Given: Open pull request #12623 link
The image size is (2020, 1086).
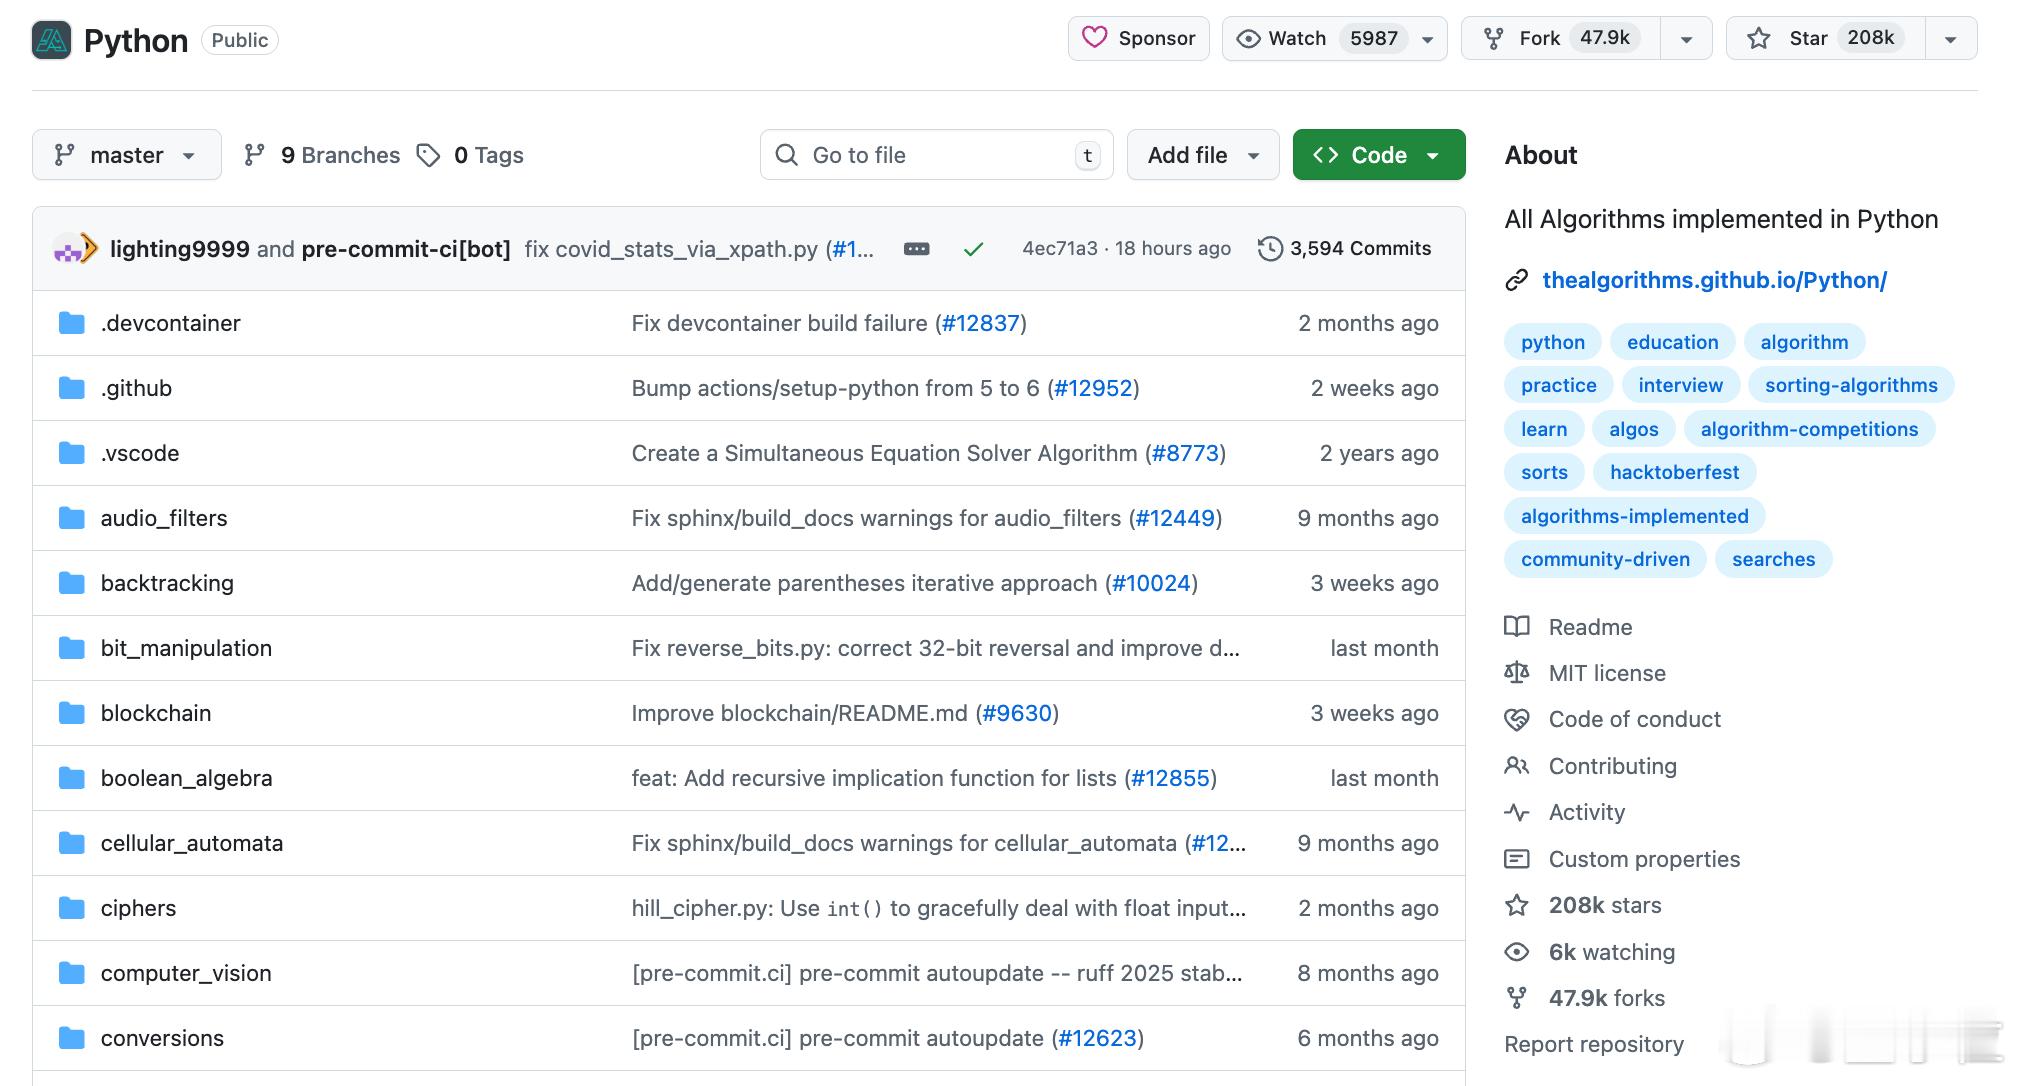Looking at the screenshot, I should (x=1097, y=1038).
